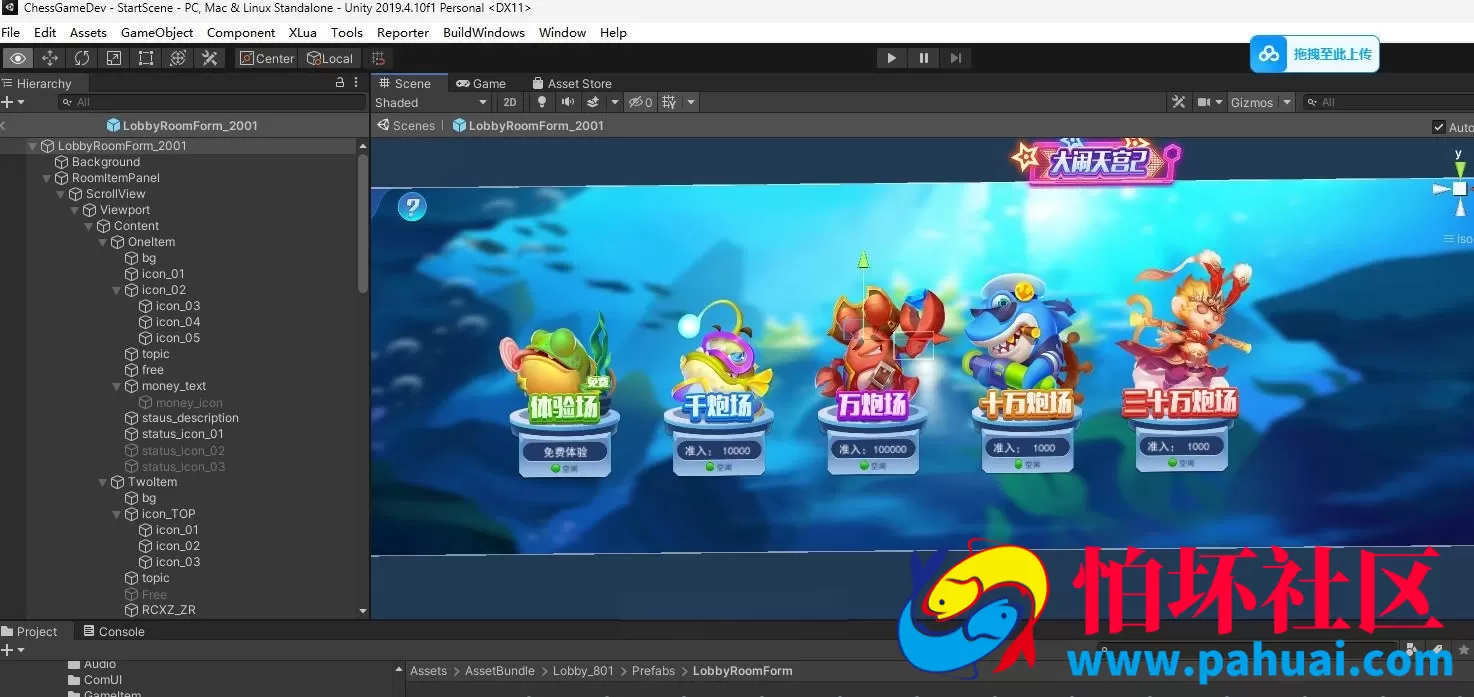Click Lobby_801 in asset path breadcrumb

(583, 671)
